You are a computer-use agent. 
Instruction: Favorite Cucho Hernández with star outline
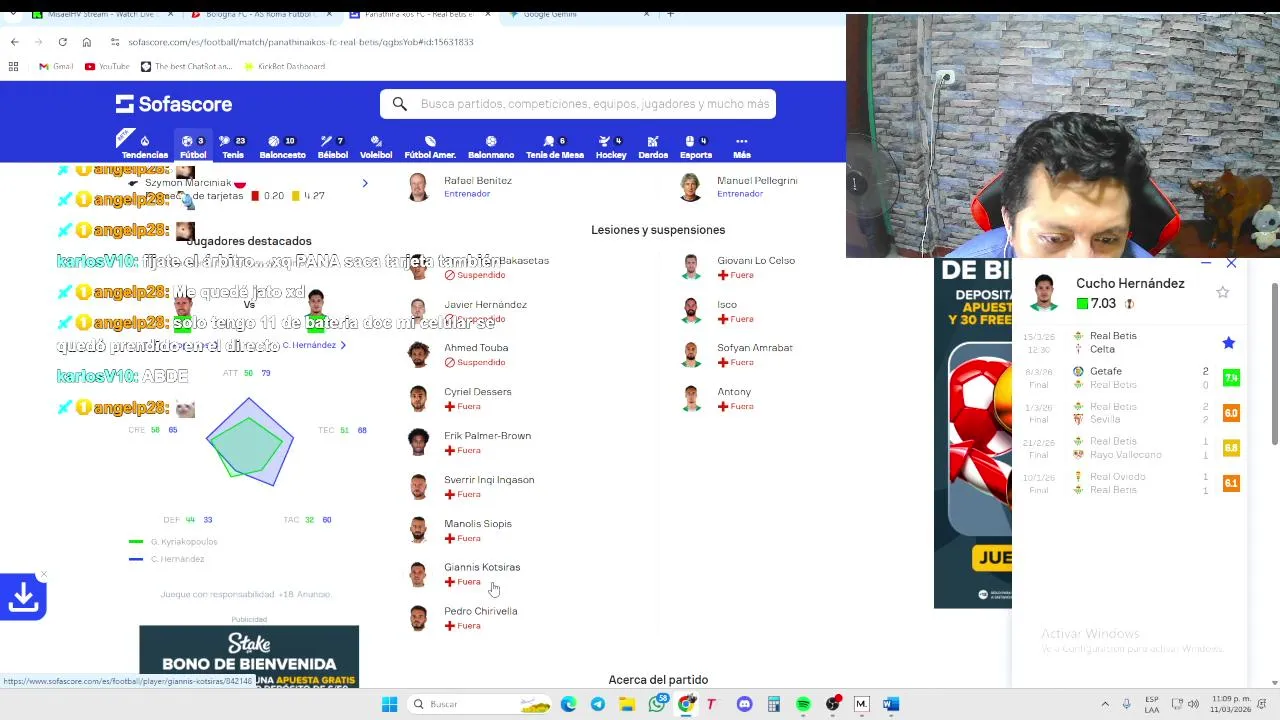click(x=1222, y=292)
